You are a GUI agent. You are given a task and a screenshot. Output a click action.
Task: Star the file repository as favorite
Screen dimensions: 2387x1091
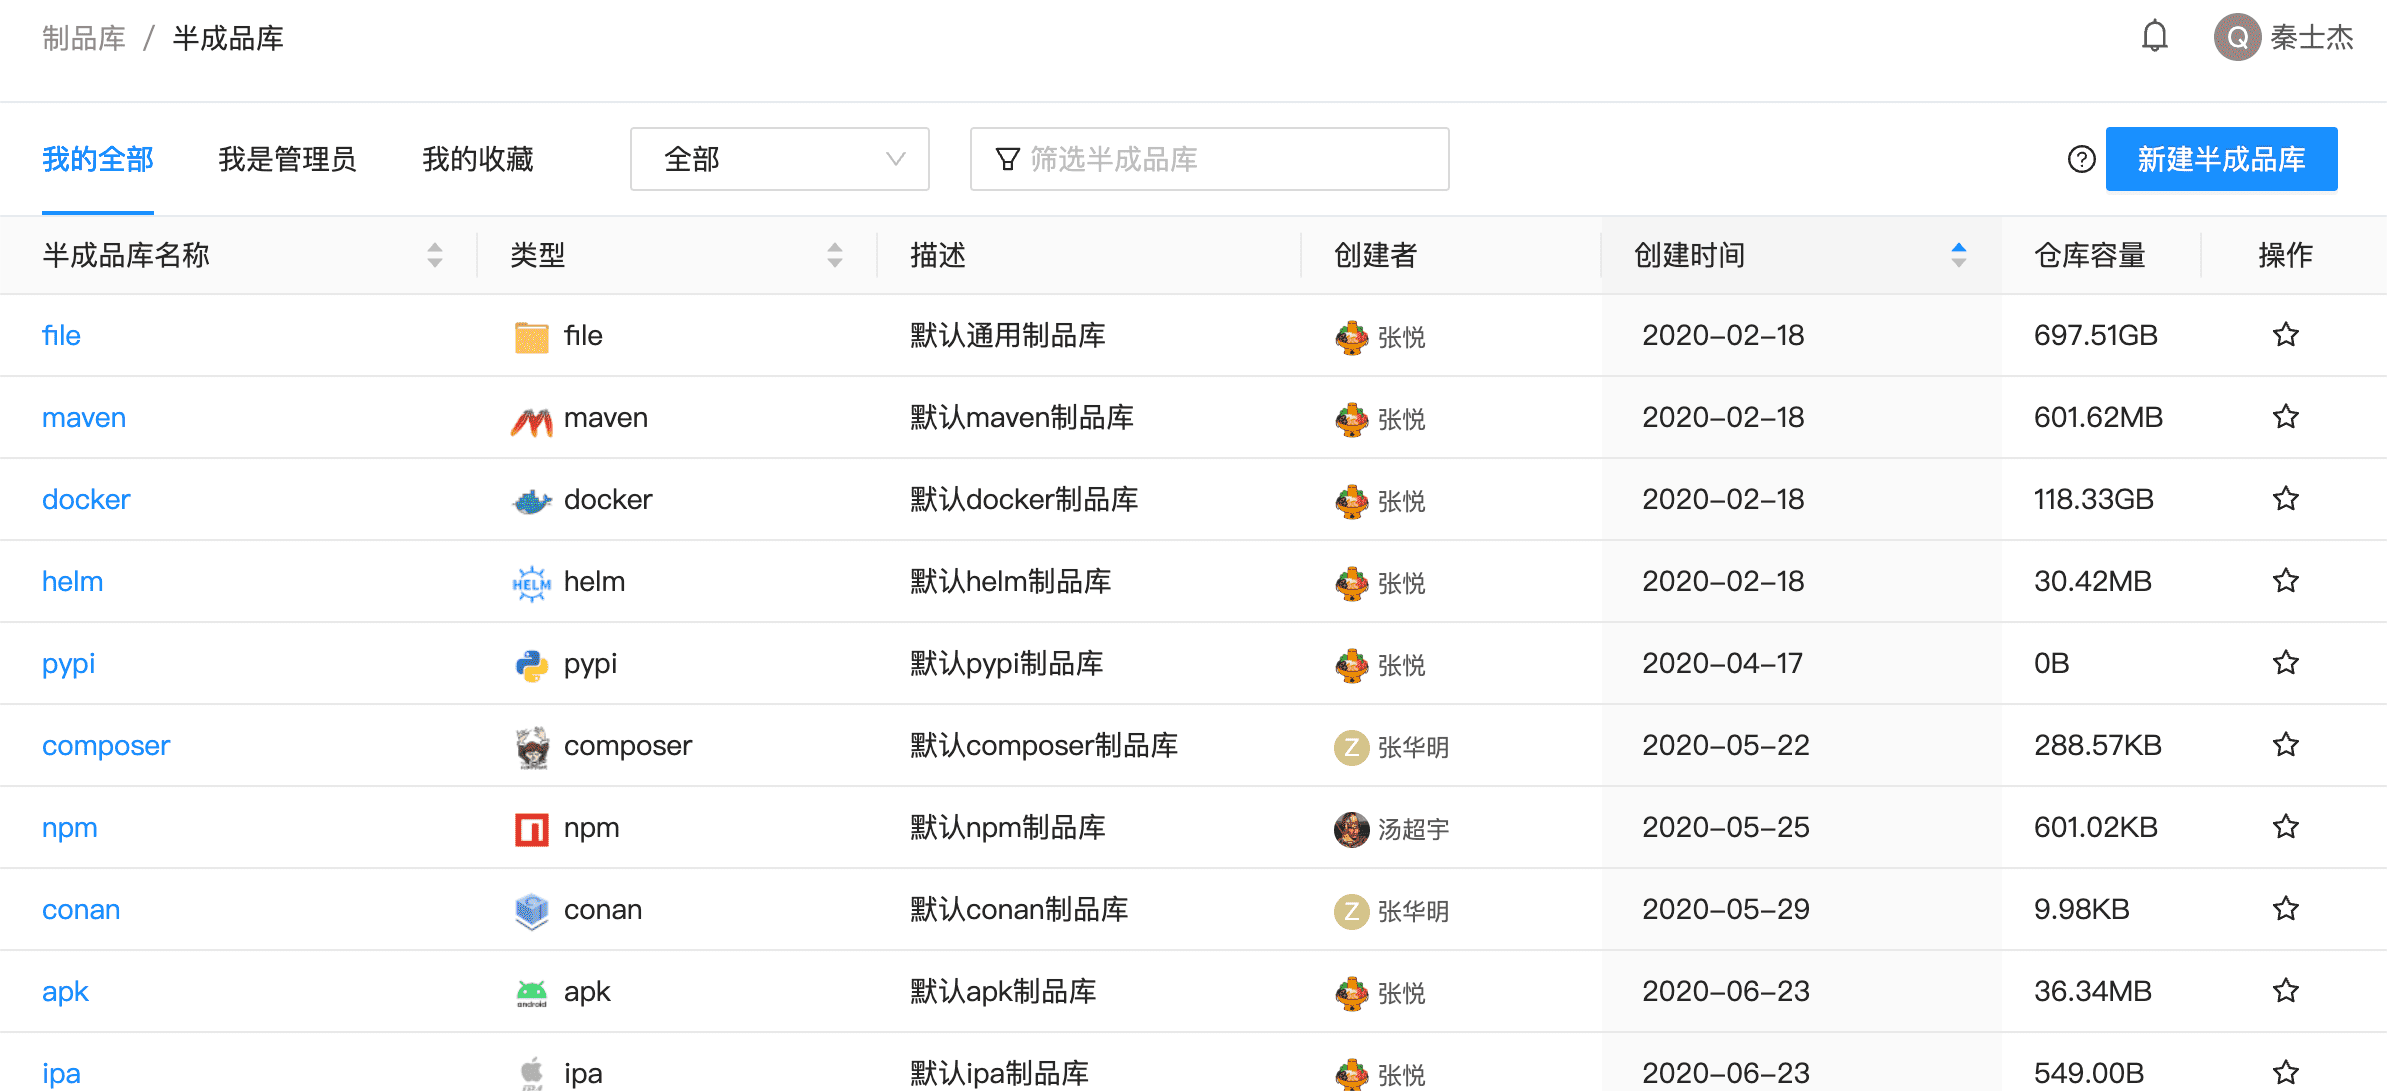(2285, 335)
